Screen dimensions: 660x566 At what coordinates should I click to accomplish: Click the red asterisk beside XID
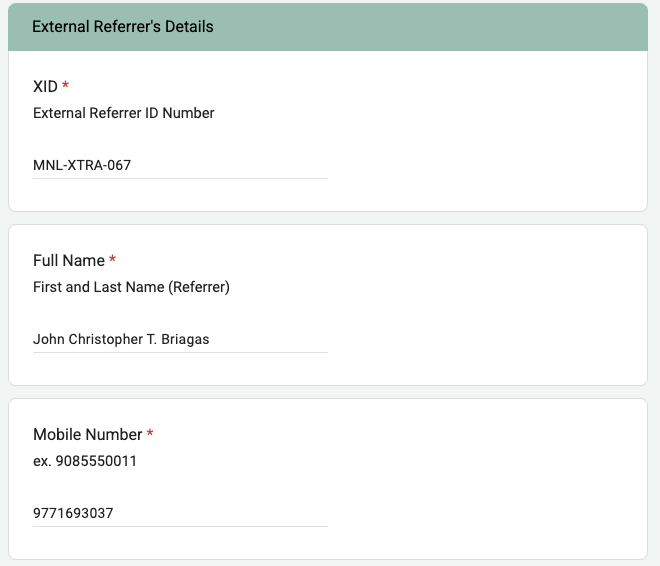(x=65, y=85)
